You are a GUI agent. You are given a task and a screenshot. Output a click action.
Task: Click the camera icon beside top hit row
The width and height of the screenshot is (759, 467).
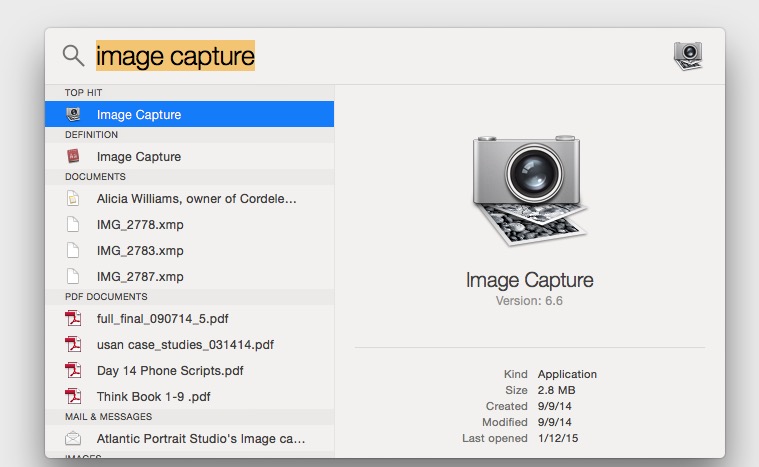tap(73, 114)
